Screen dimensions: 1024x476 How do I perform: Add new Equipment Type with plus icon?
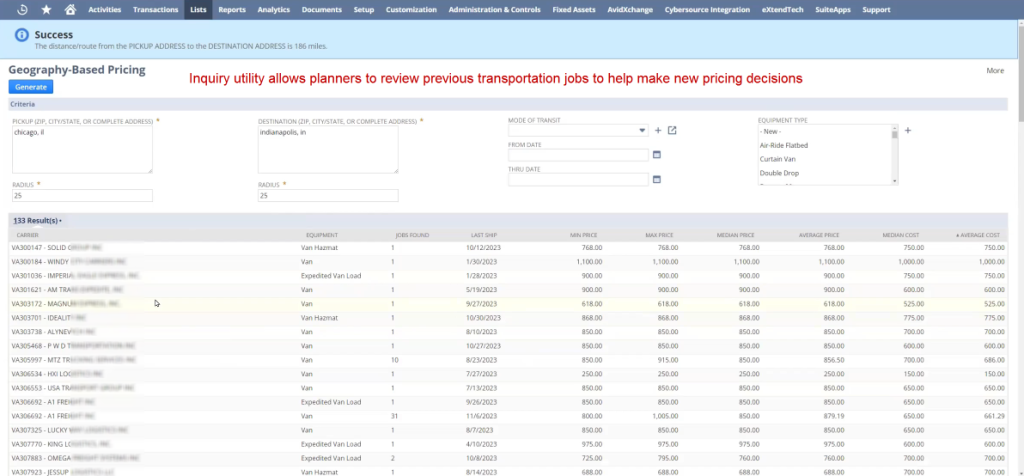(x=908, y=130)
